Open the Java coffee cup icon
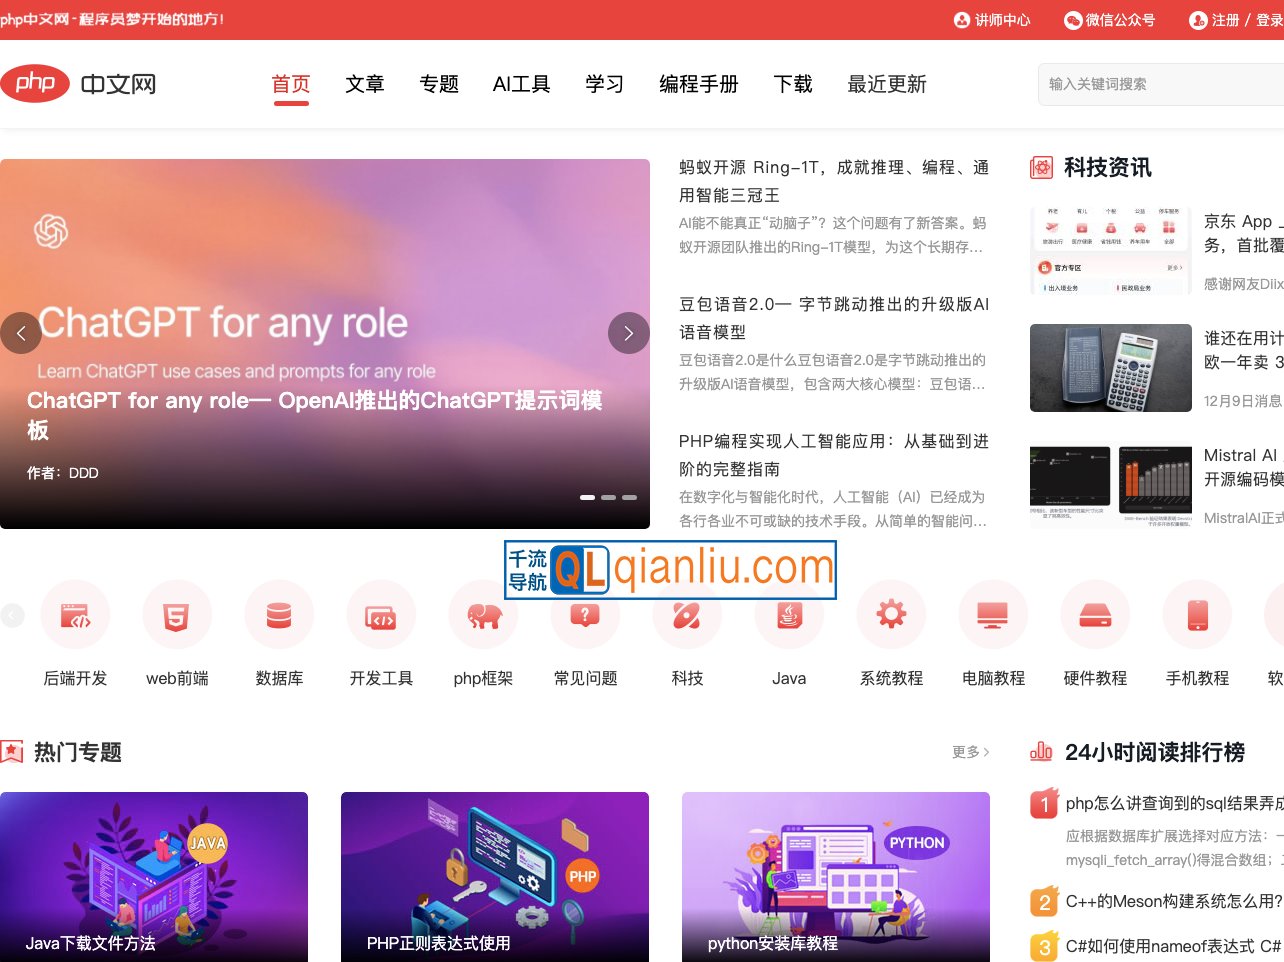This screenshot has height=962, width=1284. coord(789,614)
